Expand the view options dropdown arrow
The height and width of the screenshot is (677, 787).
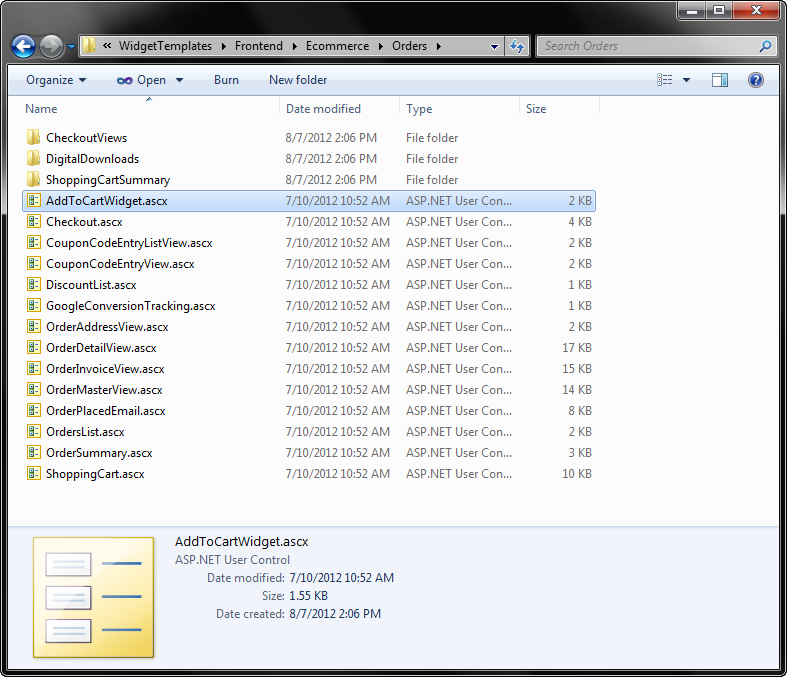coord(687,80)
